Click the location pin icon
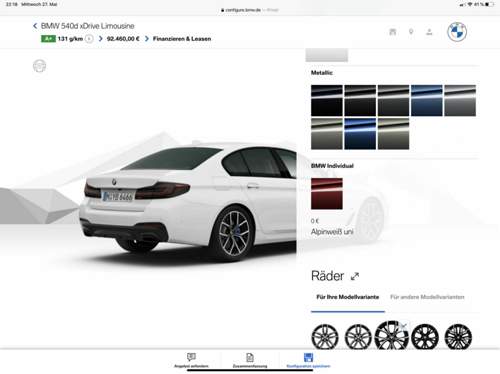The width and height of the screenshot is (500, 374). pos(411,32)
